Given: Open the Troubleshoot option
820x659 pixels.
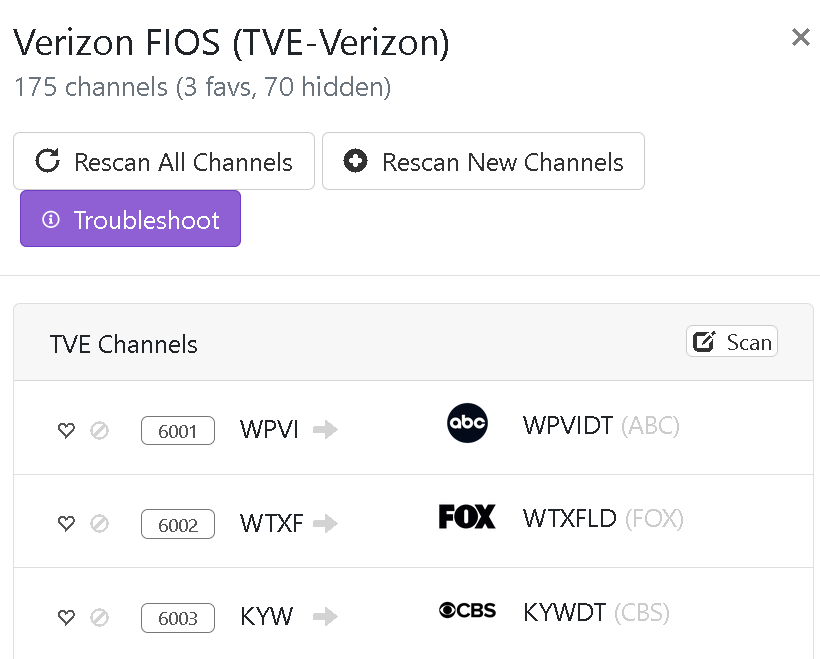Looking at the screenshot, I should [x=131, y=219].
